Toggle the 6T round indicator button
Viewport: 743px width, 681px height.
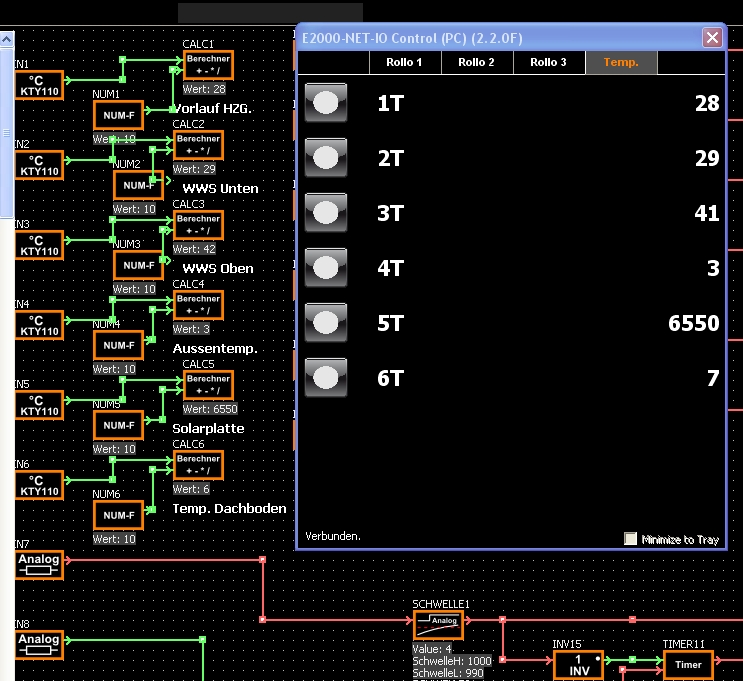tap(326, 377)
